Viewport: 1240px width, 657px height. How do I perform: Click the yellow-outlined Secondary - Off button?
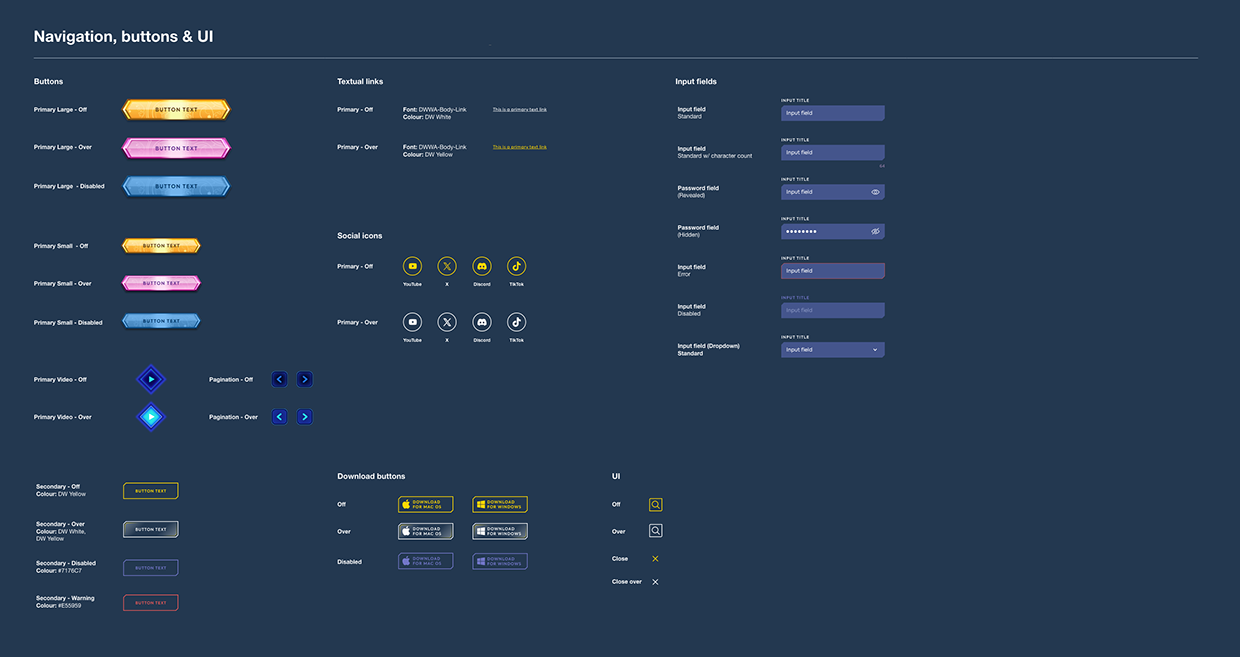point(151,491)
